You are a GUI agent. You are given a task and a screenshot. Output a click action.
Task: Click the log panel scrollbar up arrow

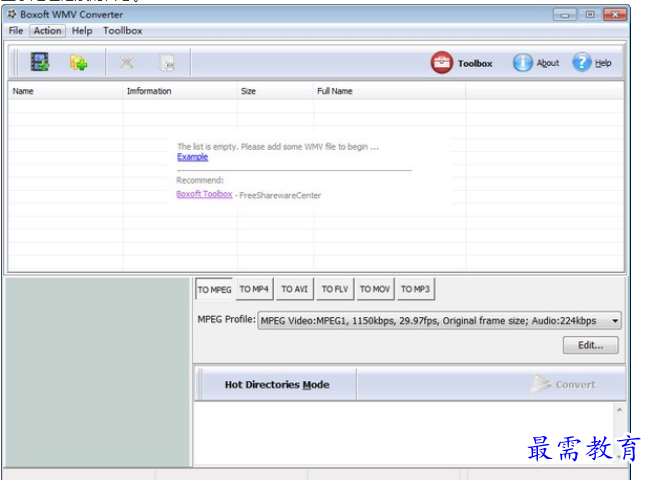pyautogui.click(x=619, y=410)
